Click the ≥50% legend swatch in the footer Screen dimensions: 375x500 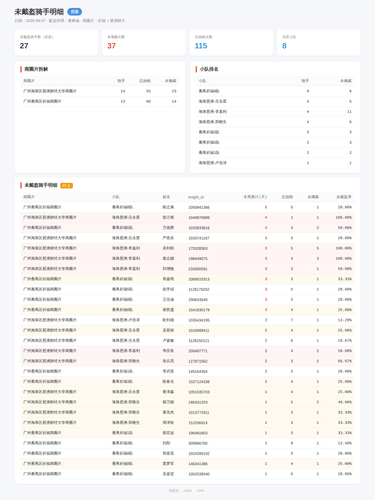point(188,491)
